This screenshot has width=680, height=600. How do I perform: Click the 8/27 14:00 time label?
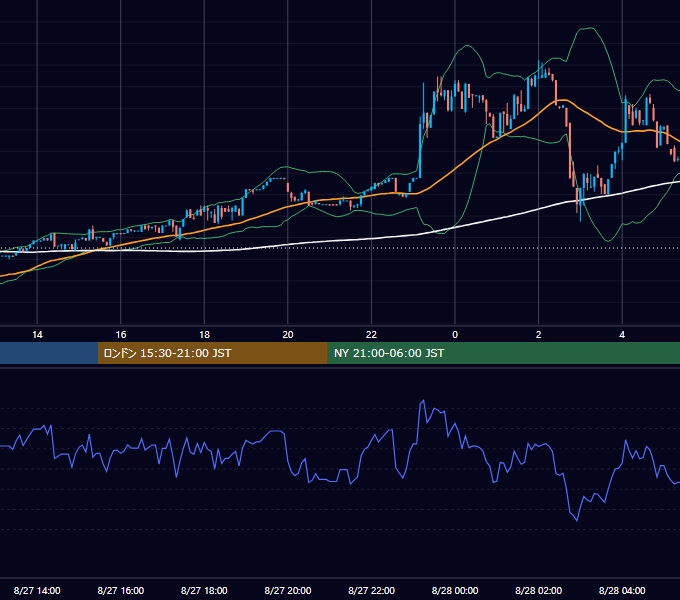pyautogui.click(x=37, y=590)
